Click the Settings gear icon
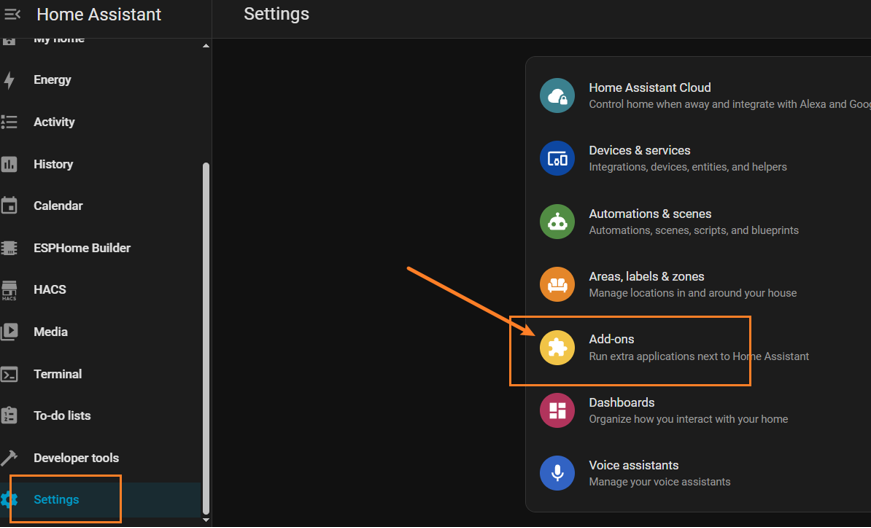The image size is (871, 528). click(9, 500)
